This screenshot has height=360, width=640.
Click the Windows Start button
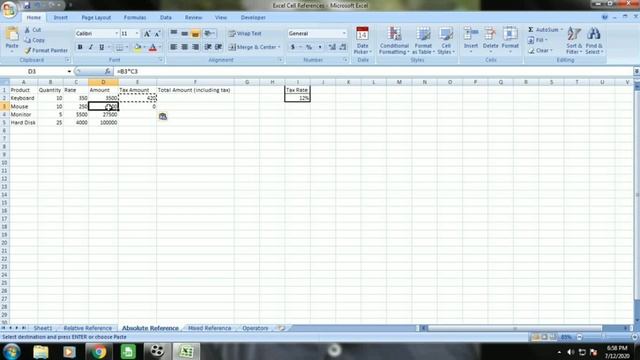tap(11, 351)
